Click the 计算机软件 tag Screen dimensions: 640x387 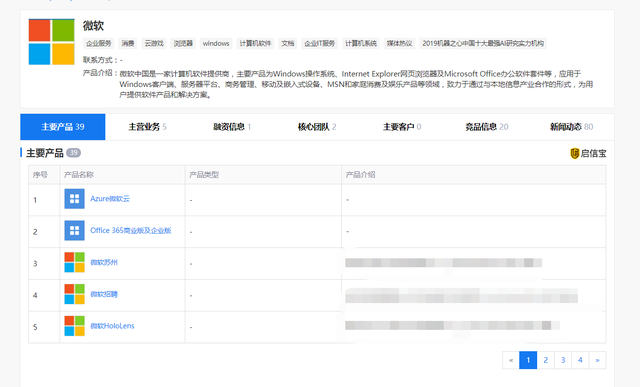pyautogui.click(x=255, y=43)
